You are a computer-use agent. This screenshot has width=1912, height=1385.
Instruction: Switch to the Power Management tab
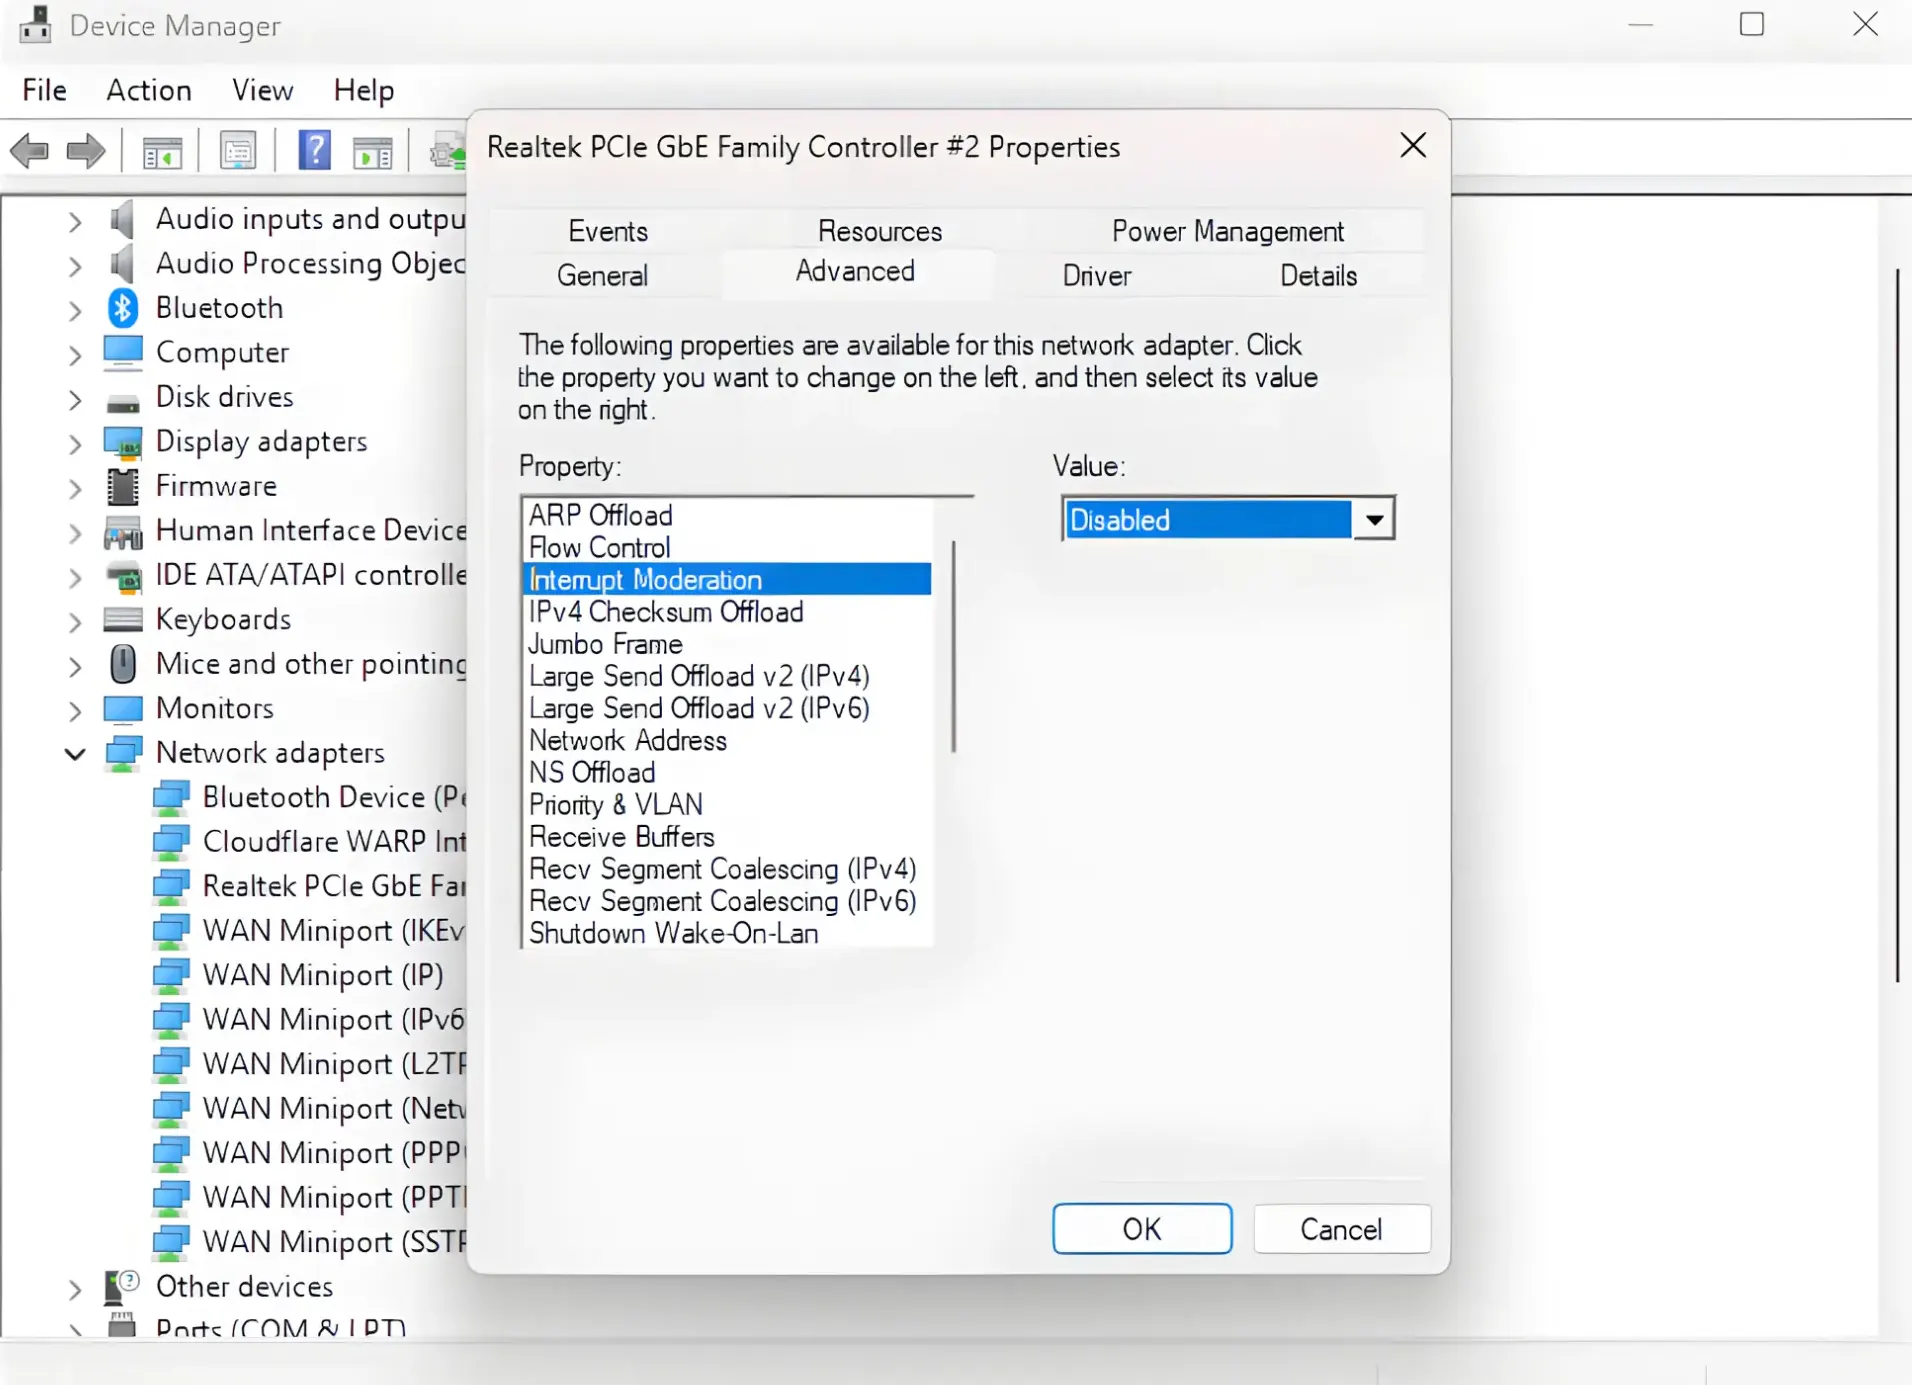(x=1228, y=231)
